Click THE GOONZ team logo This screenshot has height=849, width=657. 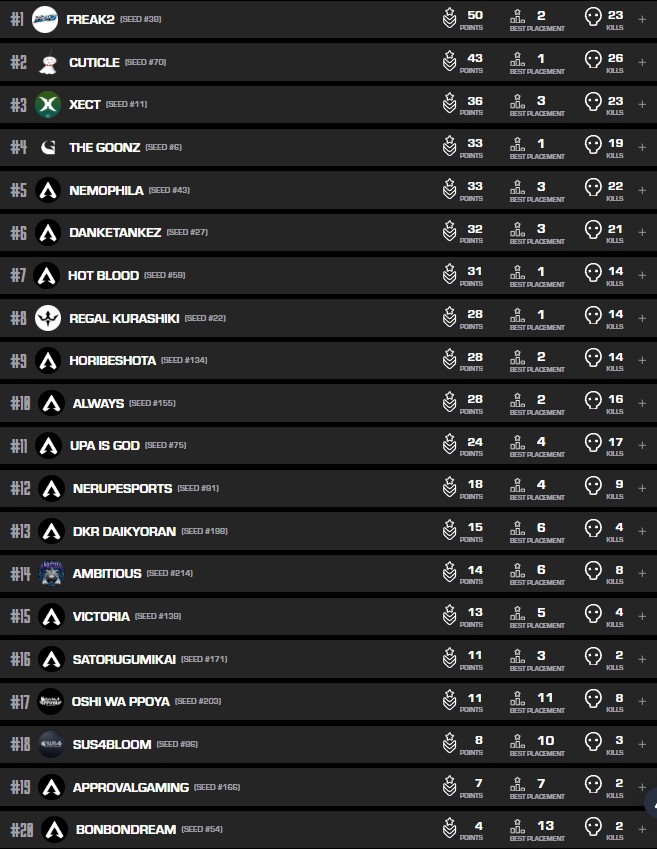[47, 148]
